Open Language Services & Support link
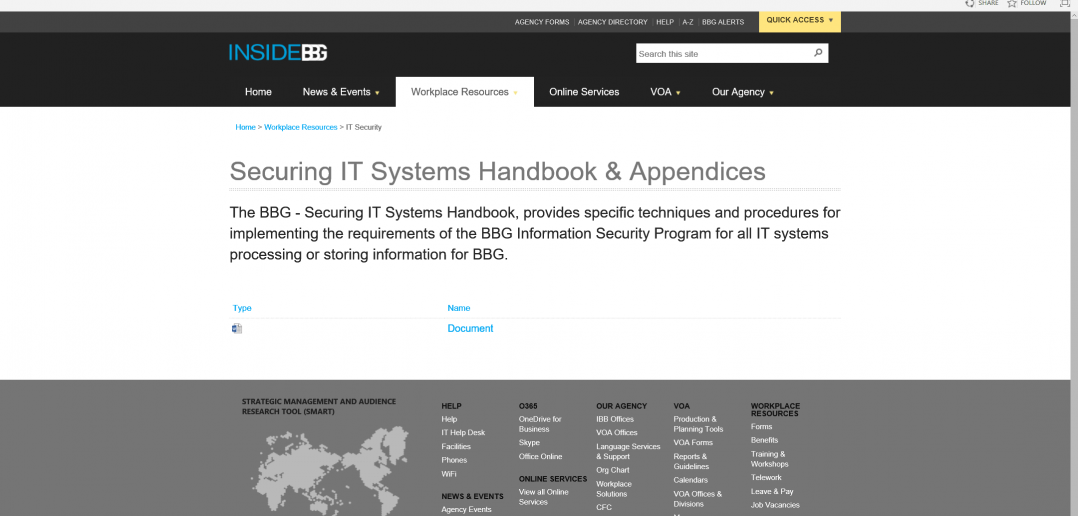The width and height of the screenshot is (1078, 516). click(x=628, y=451)
